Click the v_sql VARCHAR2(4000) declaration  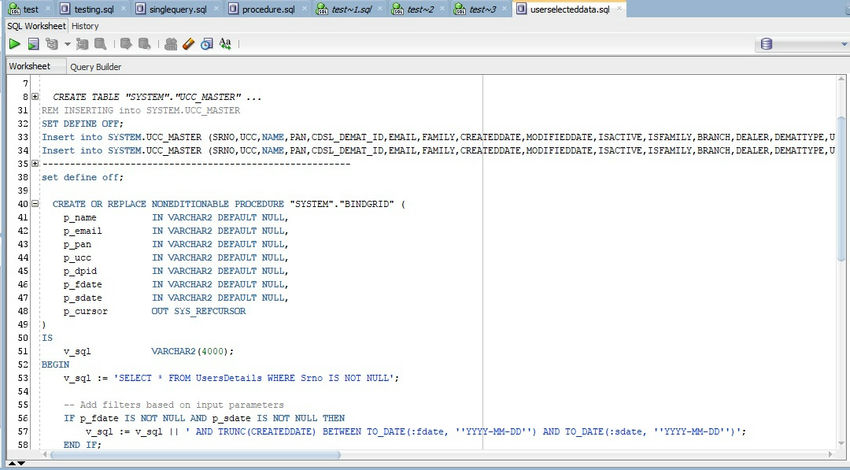click(x=149, y=351)
